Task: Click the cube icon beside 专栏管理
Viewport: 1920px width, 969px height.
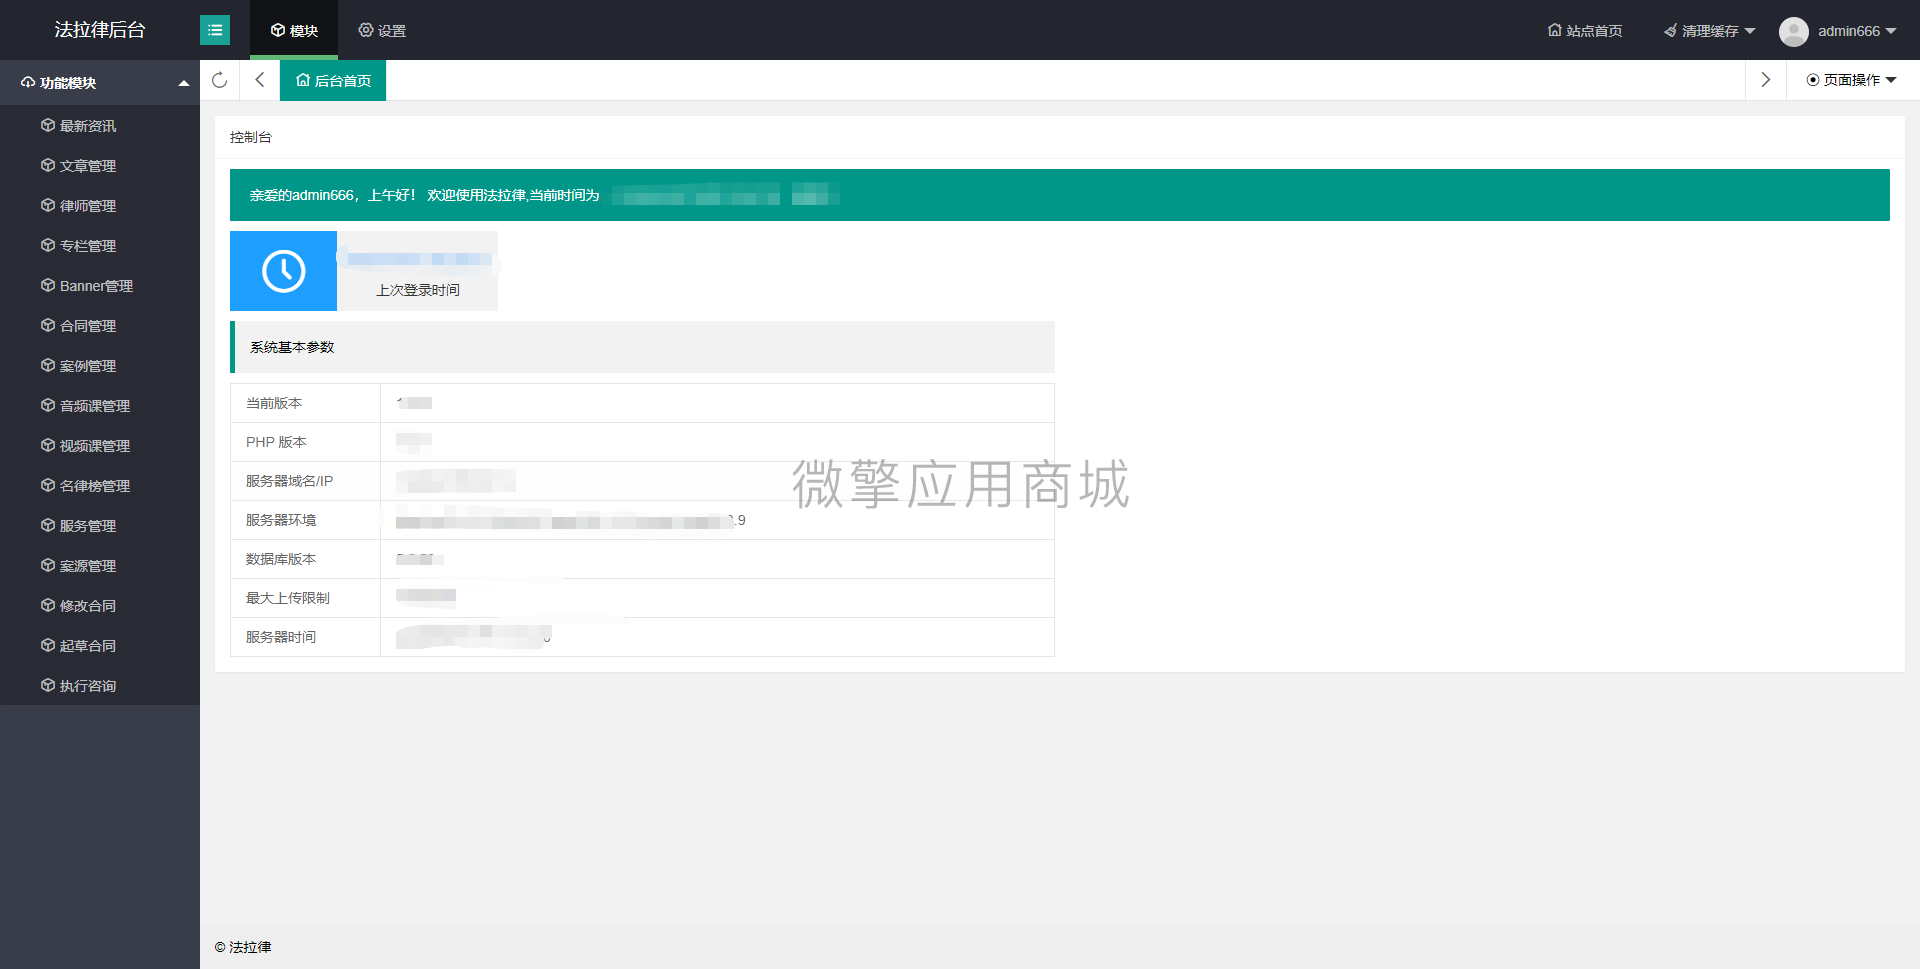Action: coord(48,245)
